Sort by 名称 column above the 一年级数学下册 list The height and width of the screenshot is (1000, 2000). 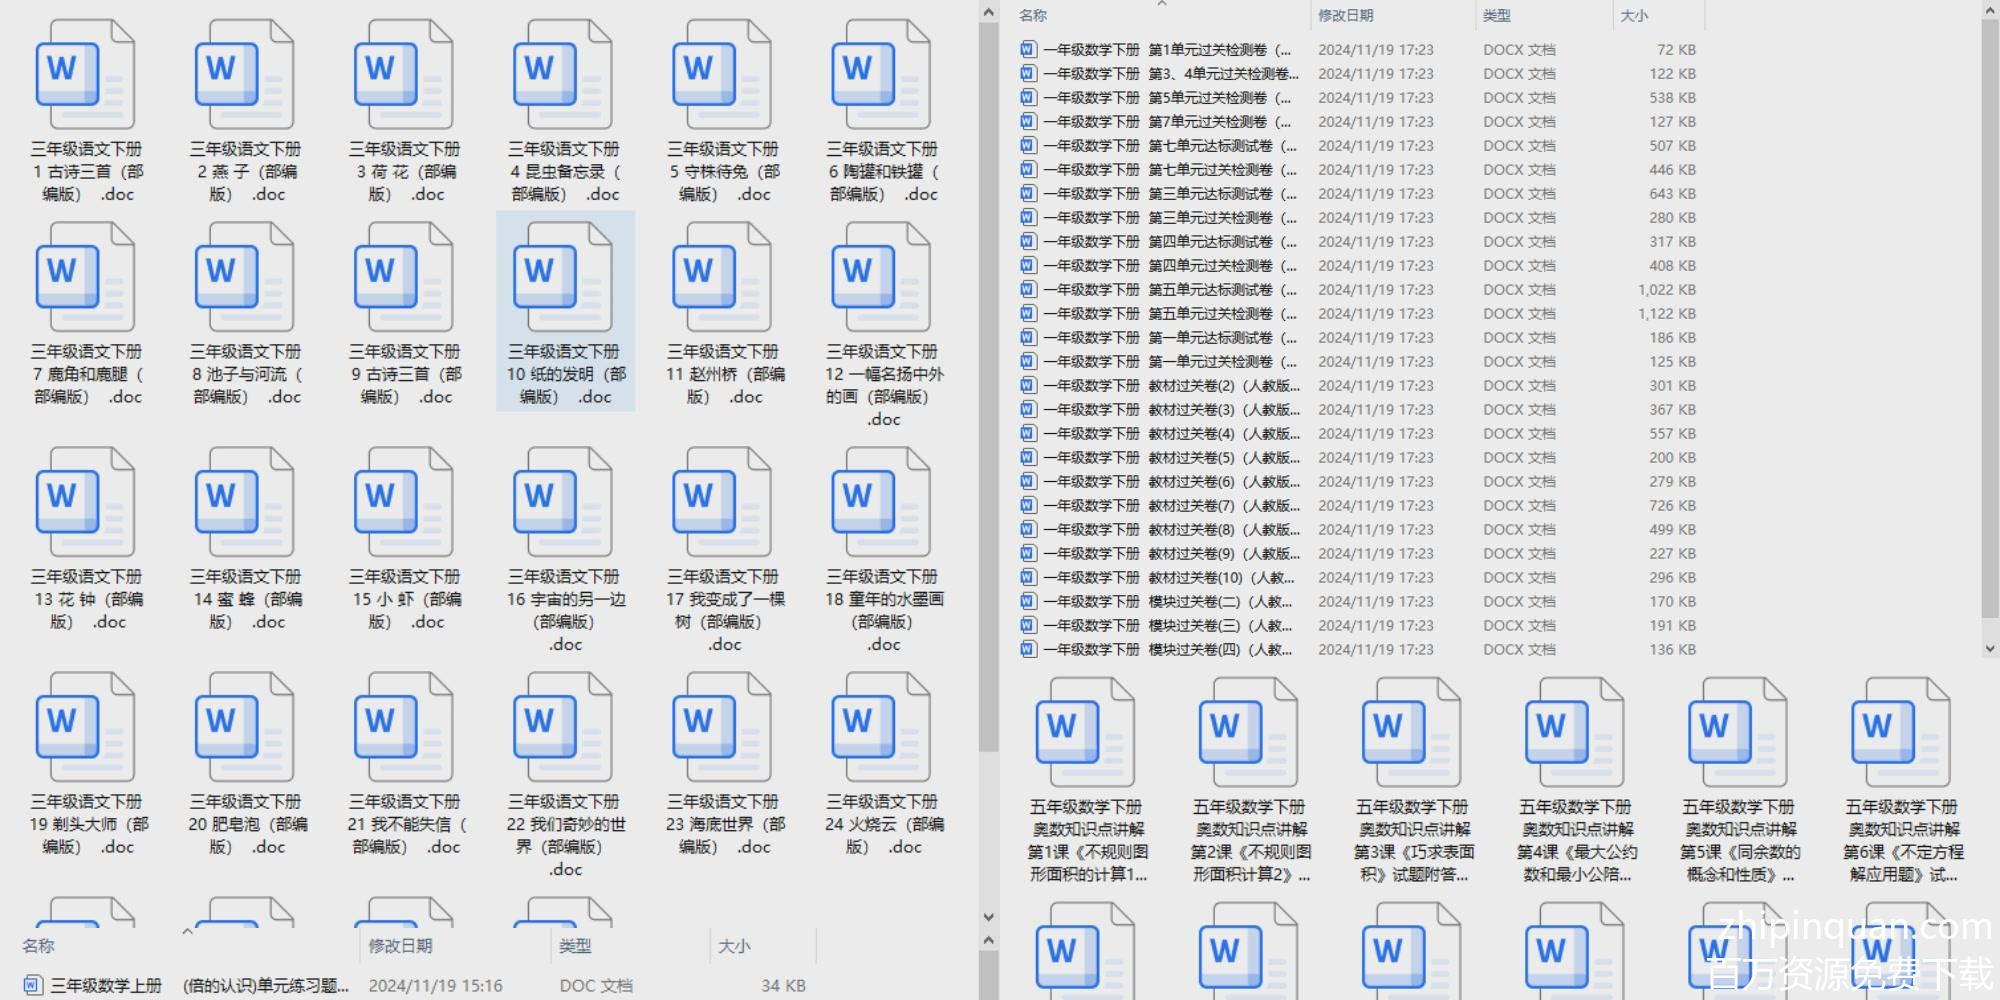coord(1033,16)
